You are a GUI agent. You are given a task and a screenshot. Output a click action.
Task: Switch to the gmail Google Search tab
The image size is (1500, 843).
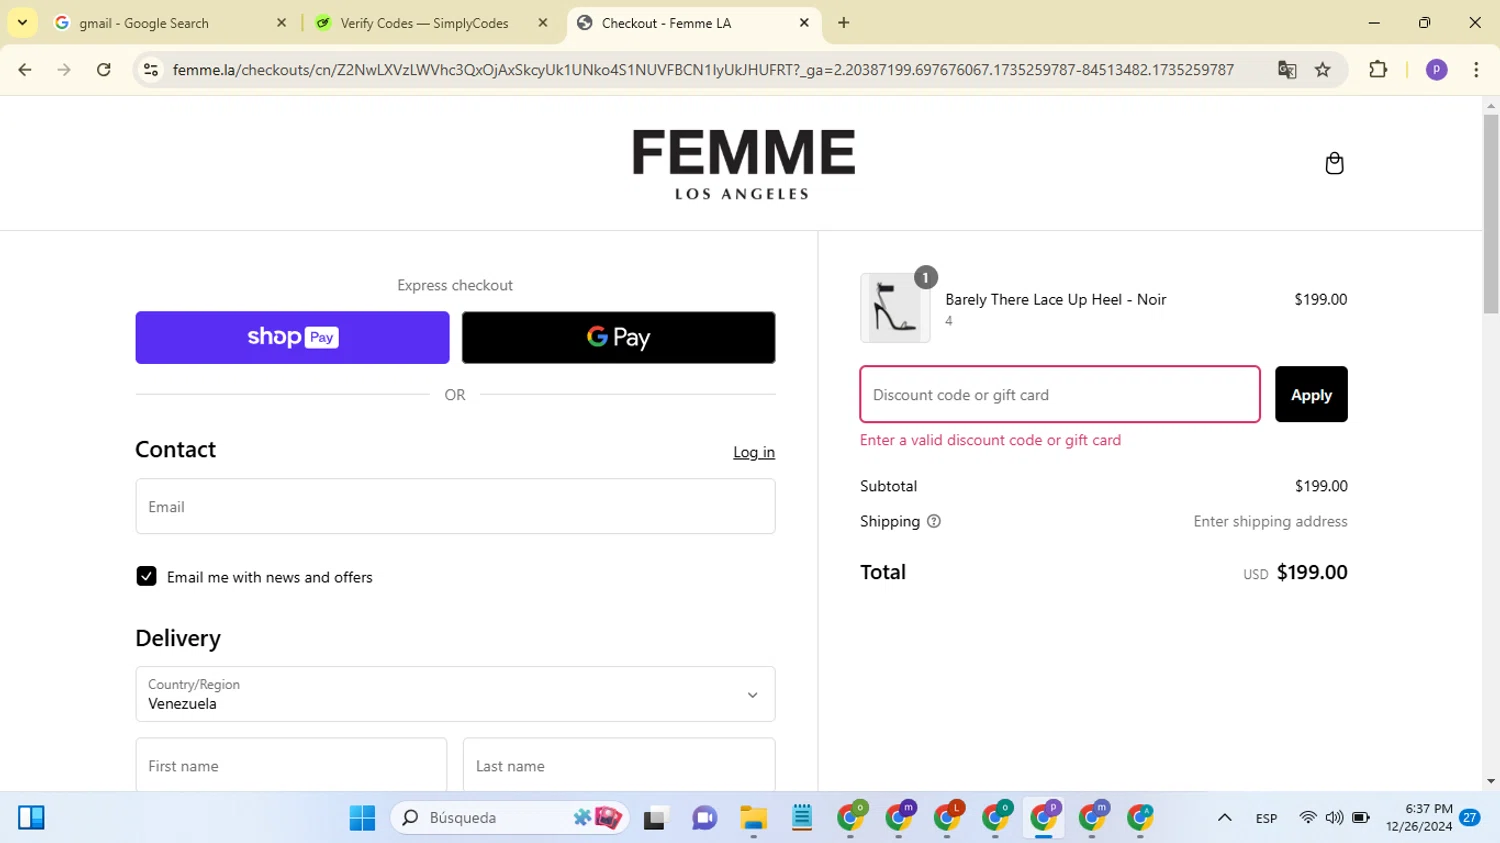point(170,23)
